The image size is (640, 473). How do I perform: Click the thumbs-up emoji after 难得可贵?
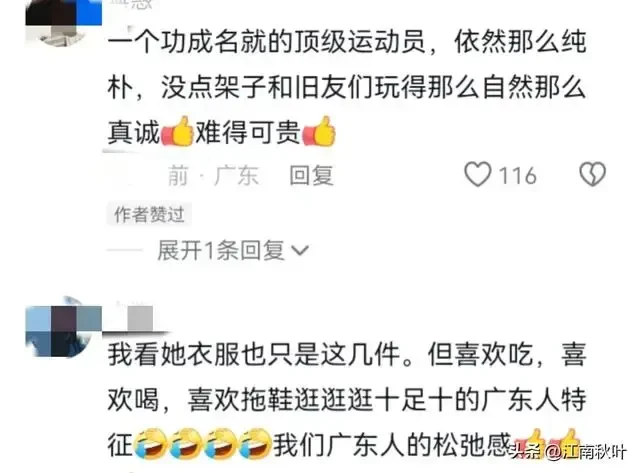pyautogui.click(x=319, y=131)
